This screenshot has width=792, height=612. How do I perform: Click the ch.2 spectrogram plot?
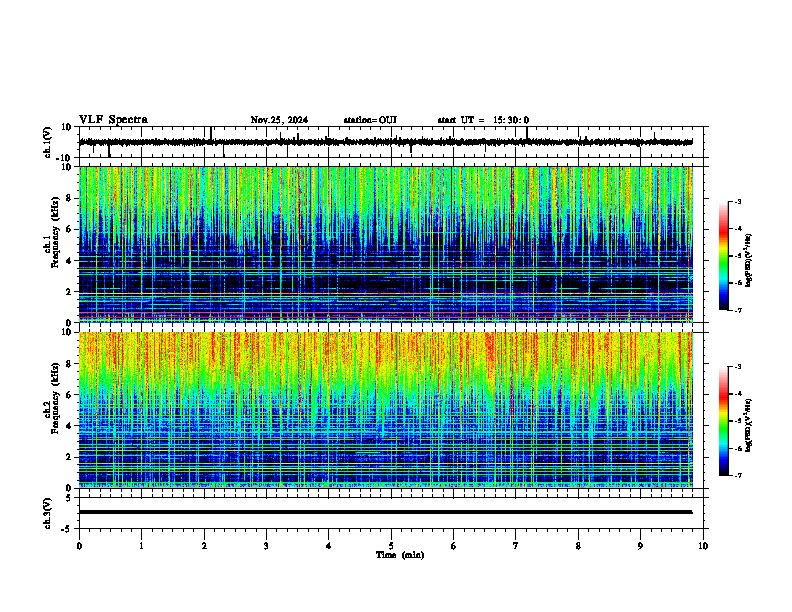point(386,410)
